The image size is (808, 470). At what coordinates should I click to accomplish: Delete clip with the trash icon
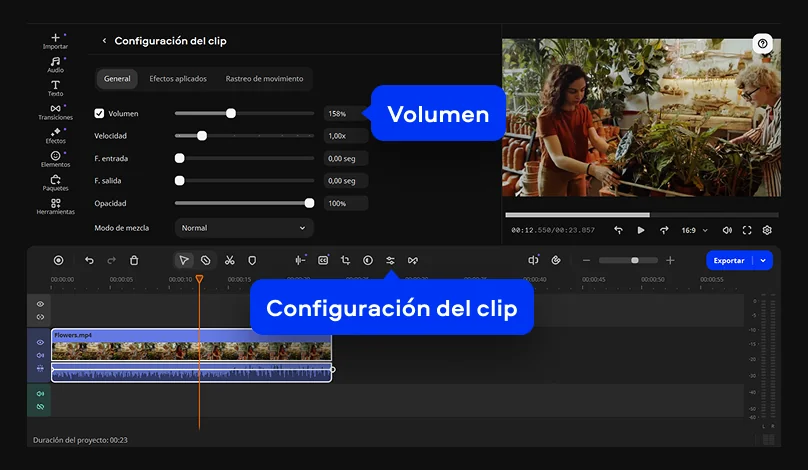point(134,260)
